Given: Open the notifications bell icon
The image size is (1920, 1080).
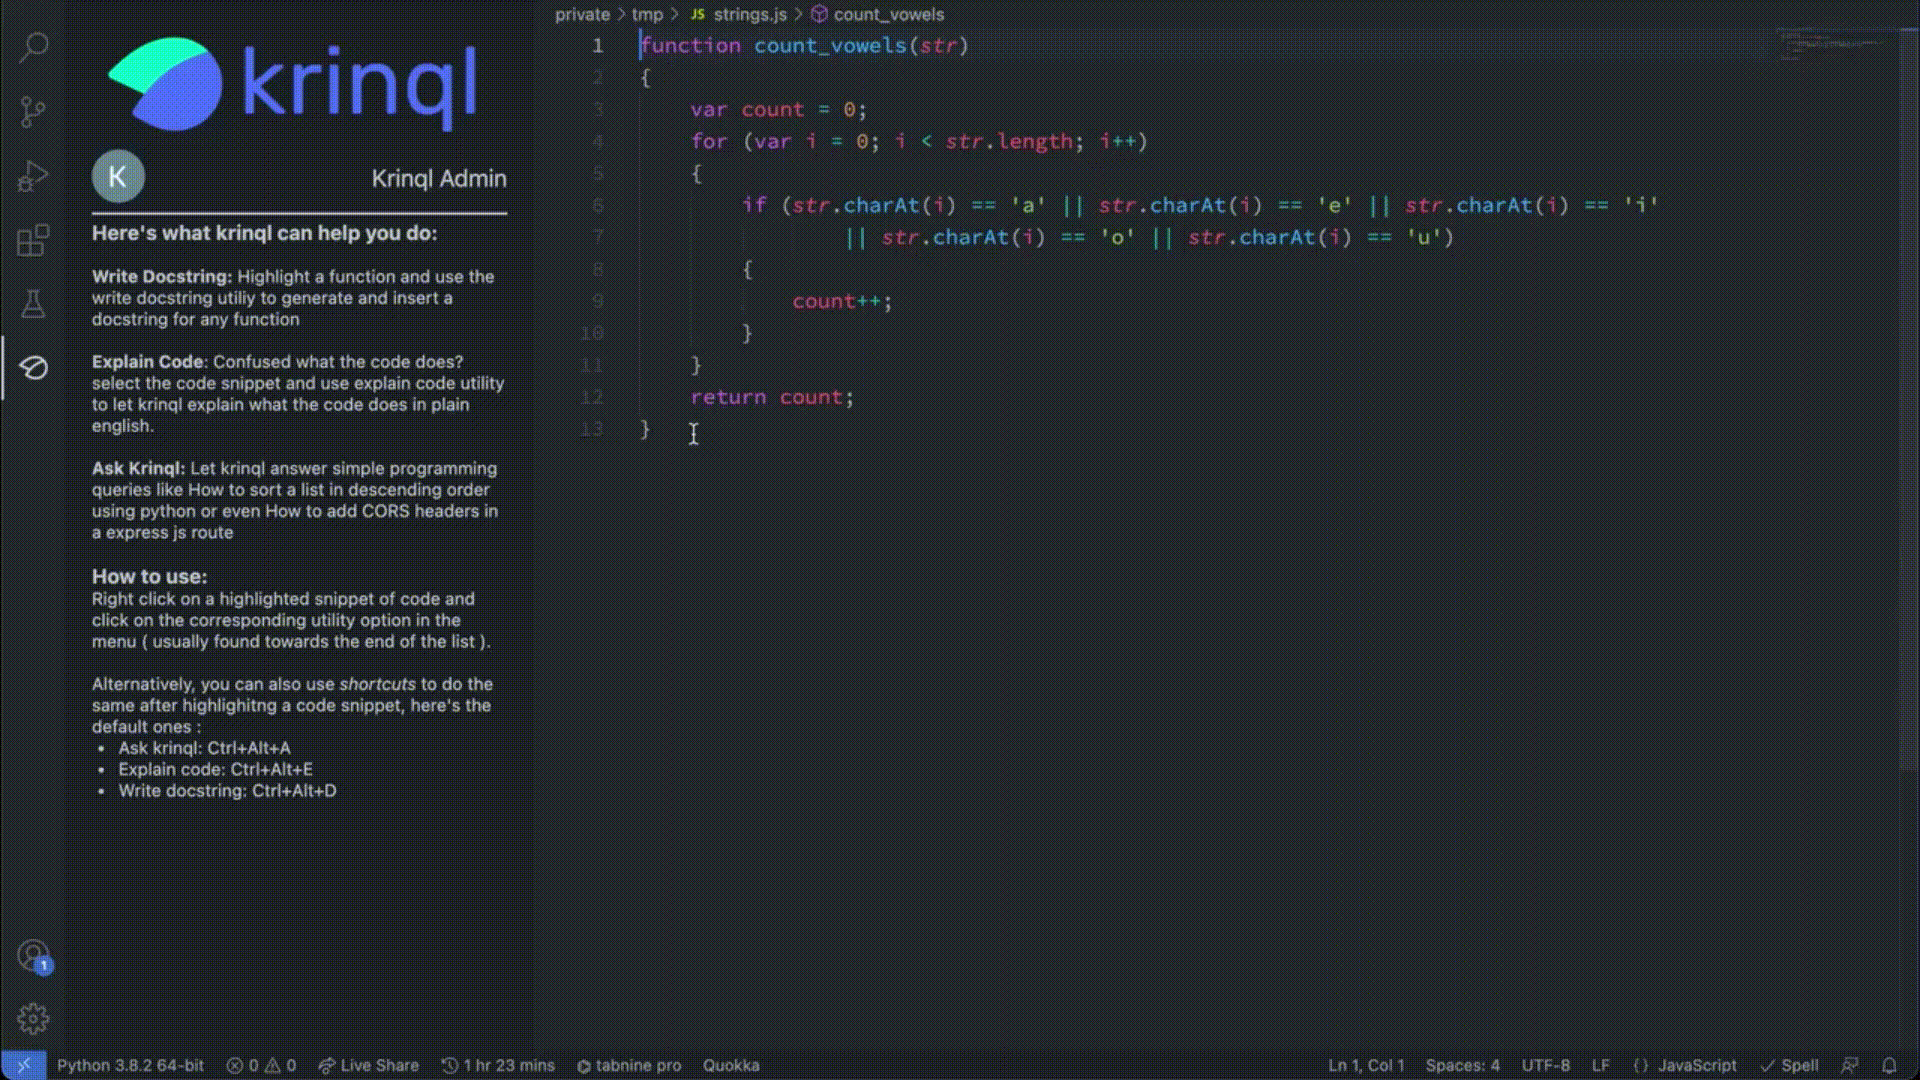Looking at the screenshot, I should 1889,1065.
